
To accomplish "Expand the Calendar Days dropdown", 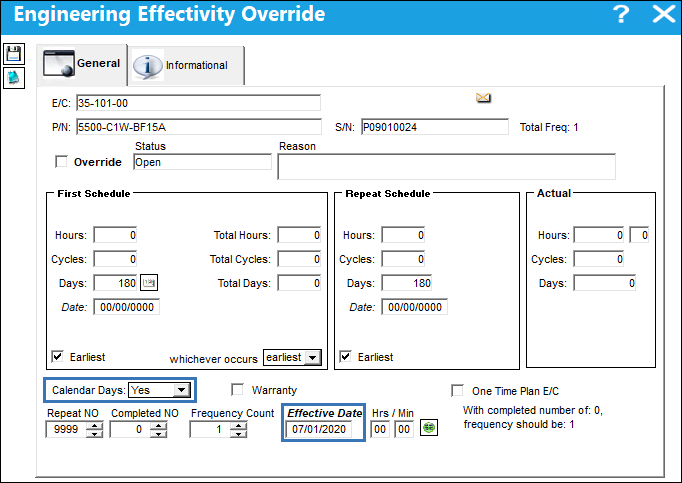I will point(181,390).
